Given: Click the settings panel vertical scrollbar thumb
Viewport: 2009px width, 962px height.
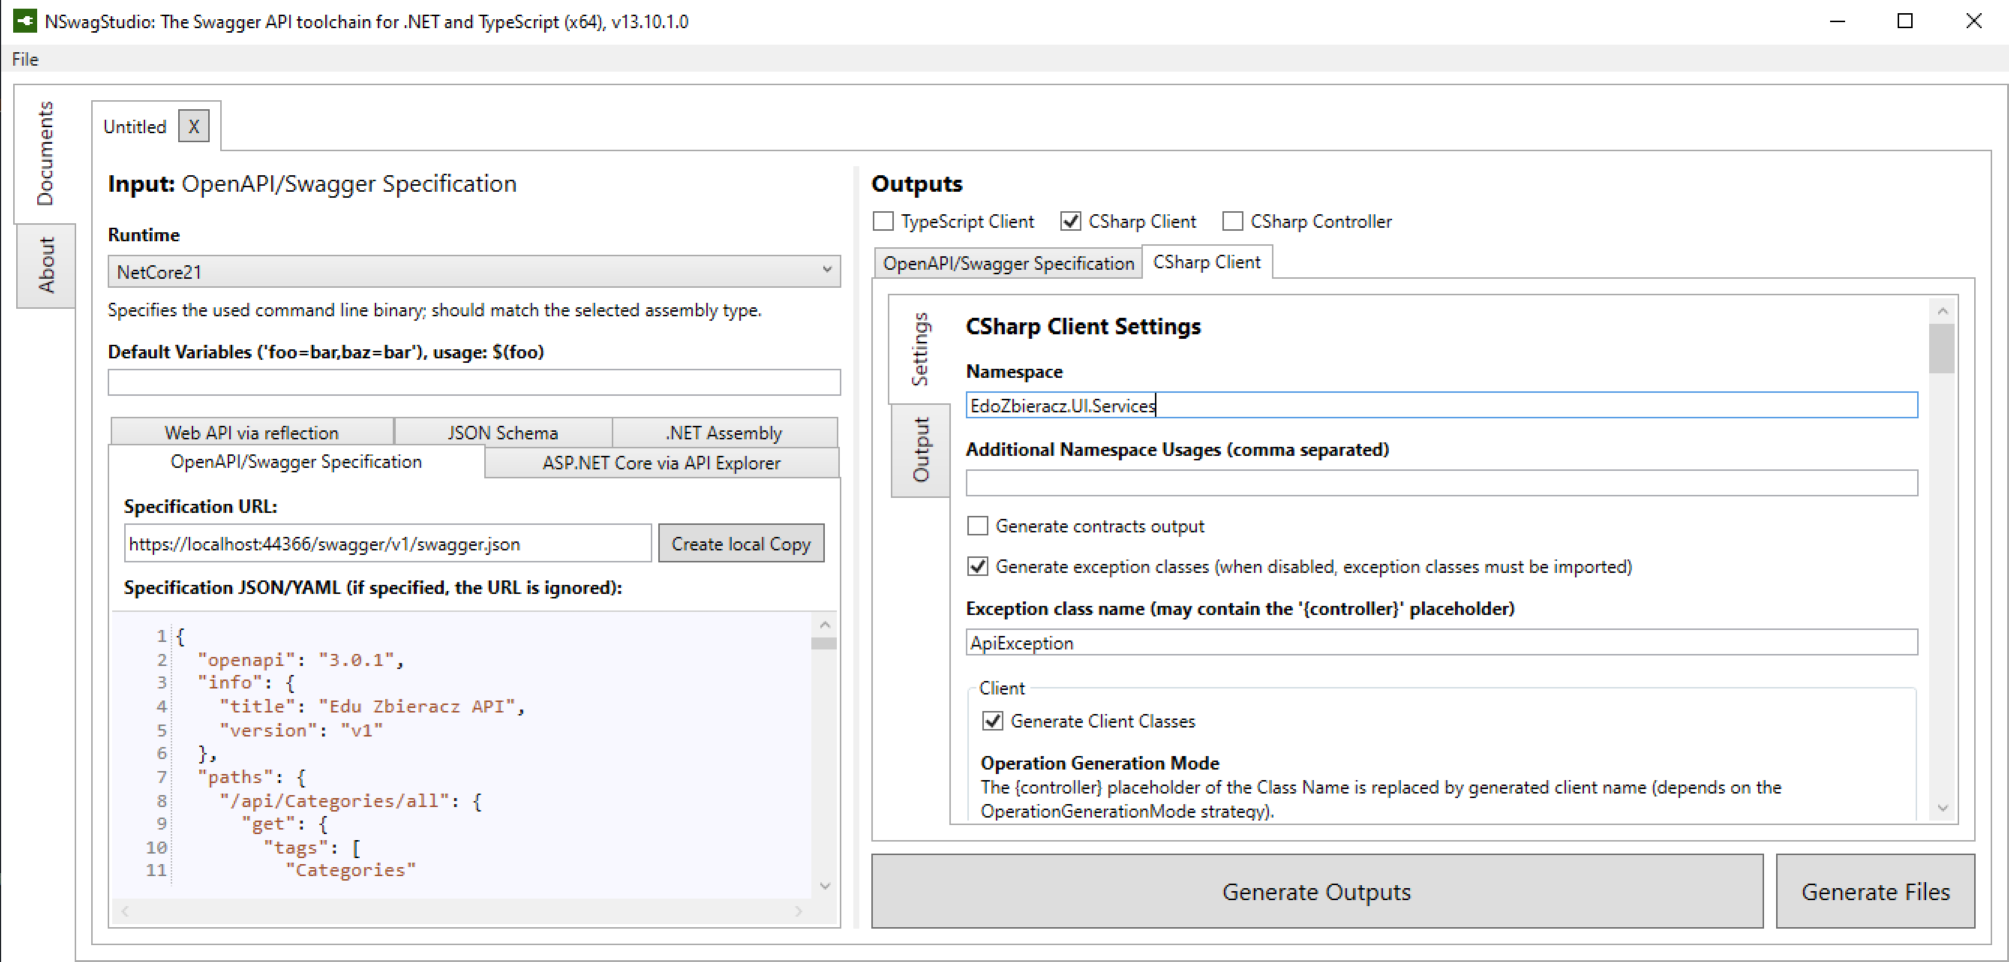Looking at the screenshot, I should tap(1942, 349).
